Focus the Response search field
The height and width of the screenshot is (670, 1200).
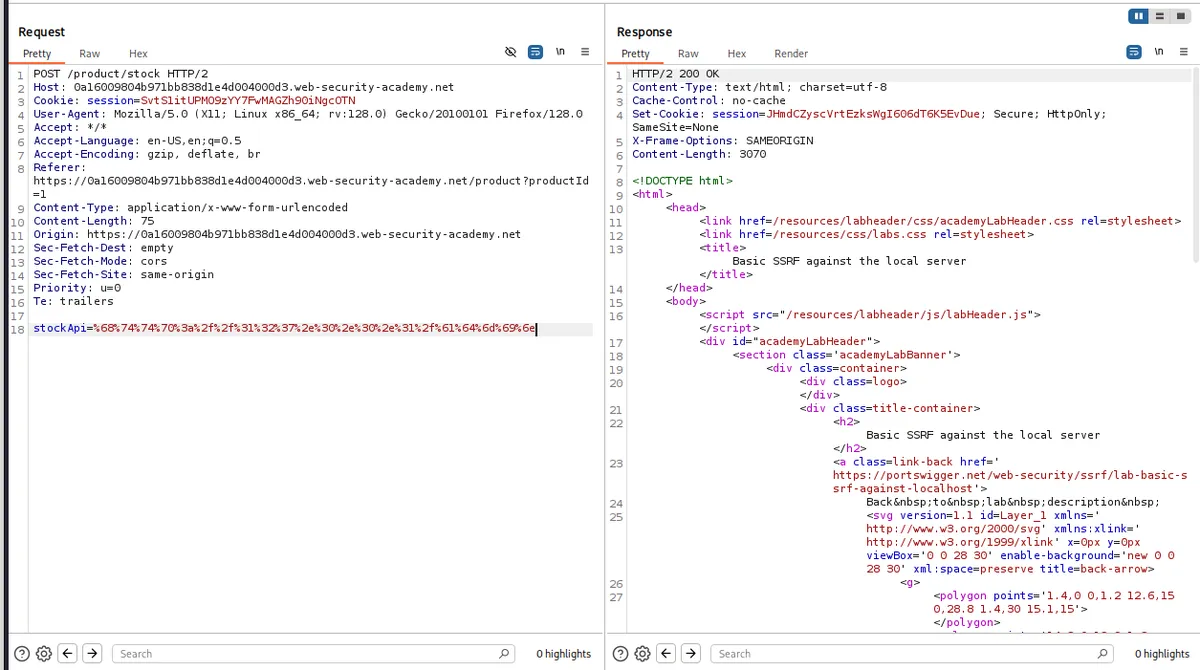tap(912, 653)
